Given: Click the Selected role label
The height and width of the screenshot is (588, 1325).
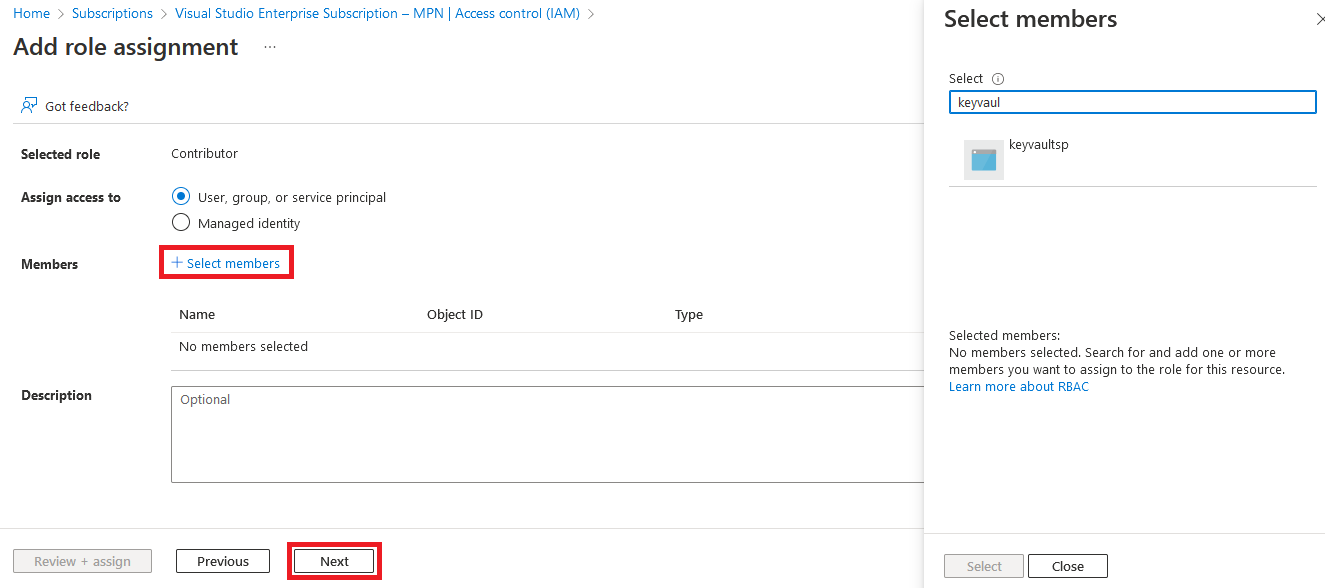Looking at the screenshot, I should pos(61,154).
